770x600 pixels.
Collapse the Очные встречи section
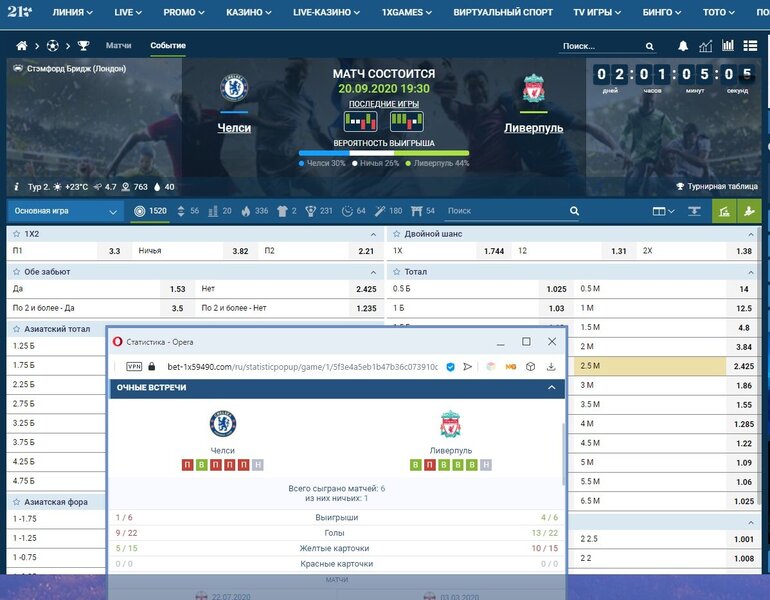tap(549, 386)
